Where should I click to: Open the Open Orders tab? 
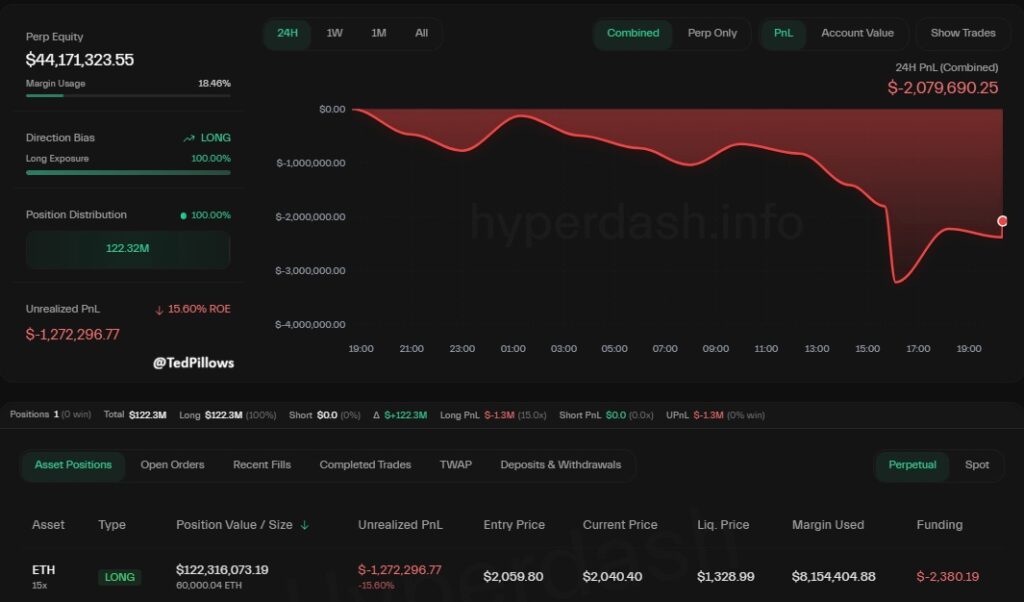(172, 465)
